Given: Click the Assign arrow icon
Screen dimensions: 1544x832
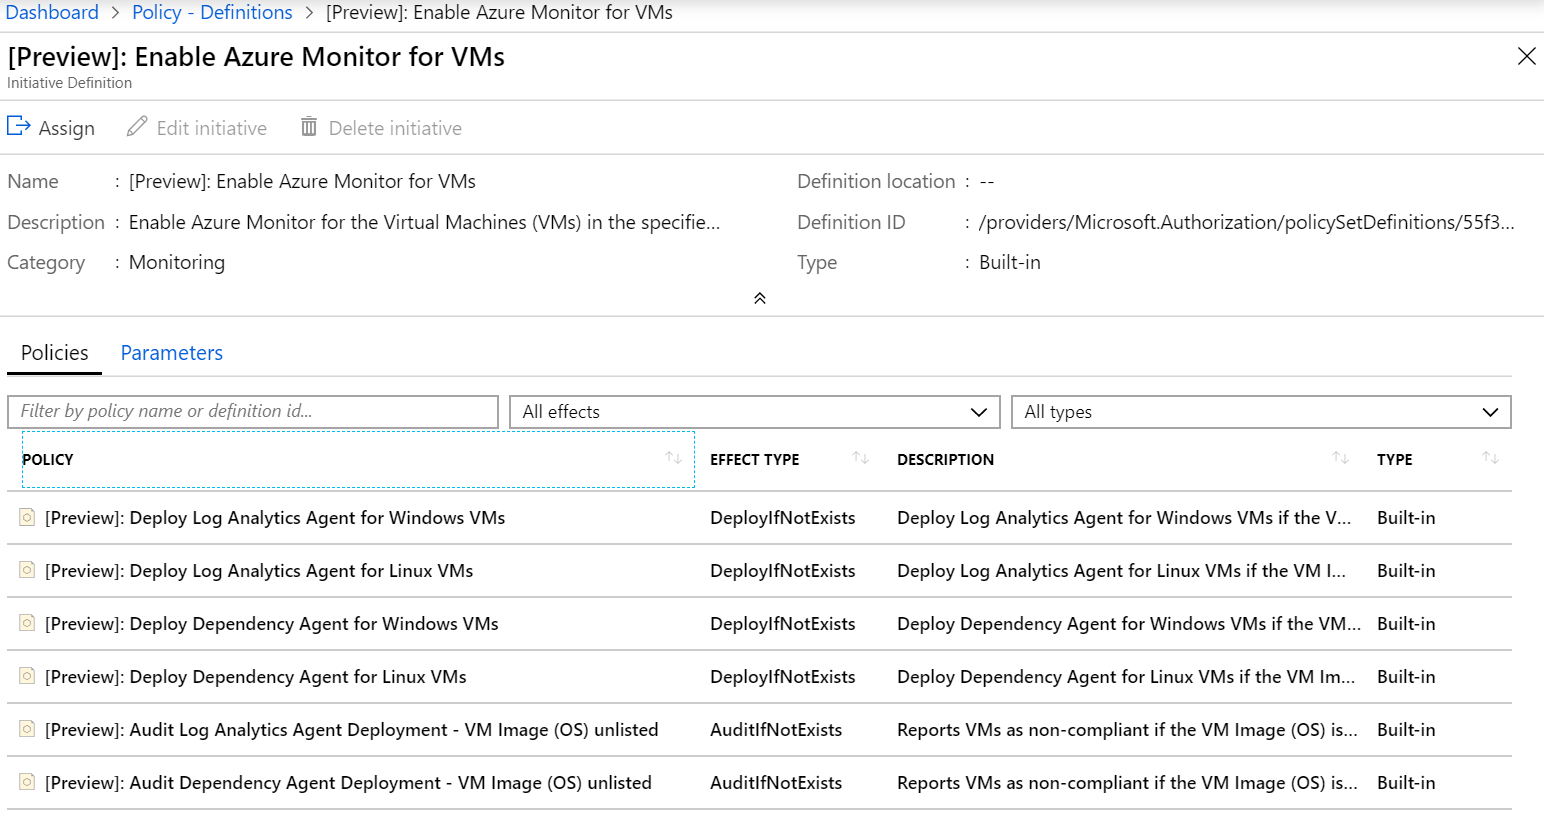Looking at the screenshot, I should 19,127.
